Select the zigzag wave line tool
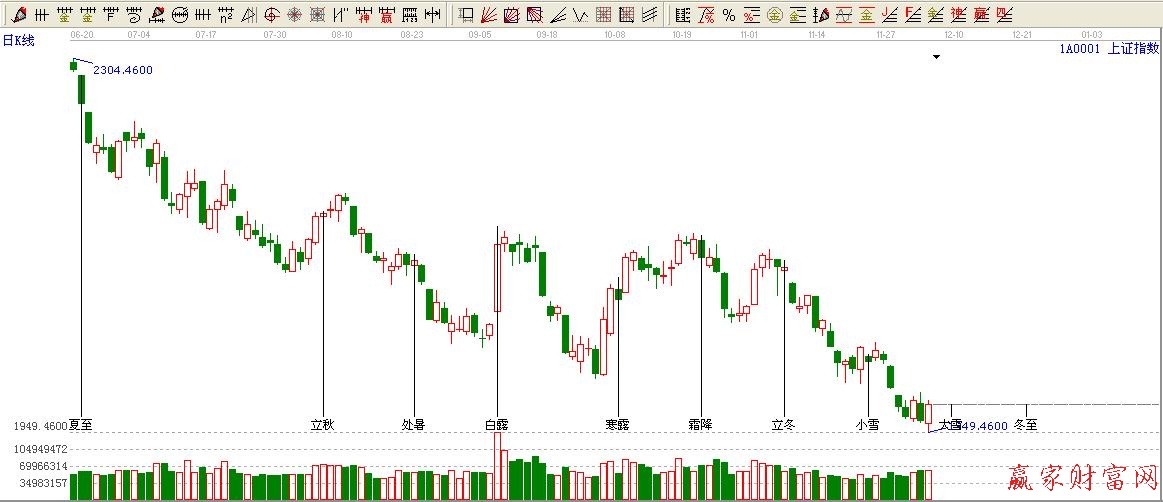1163x502 pixels. 580,15
